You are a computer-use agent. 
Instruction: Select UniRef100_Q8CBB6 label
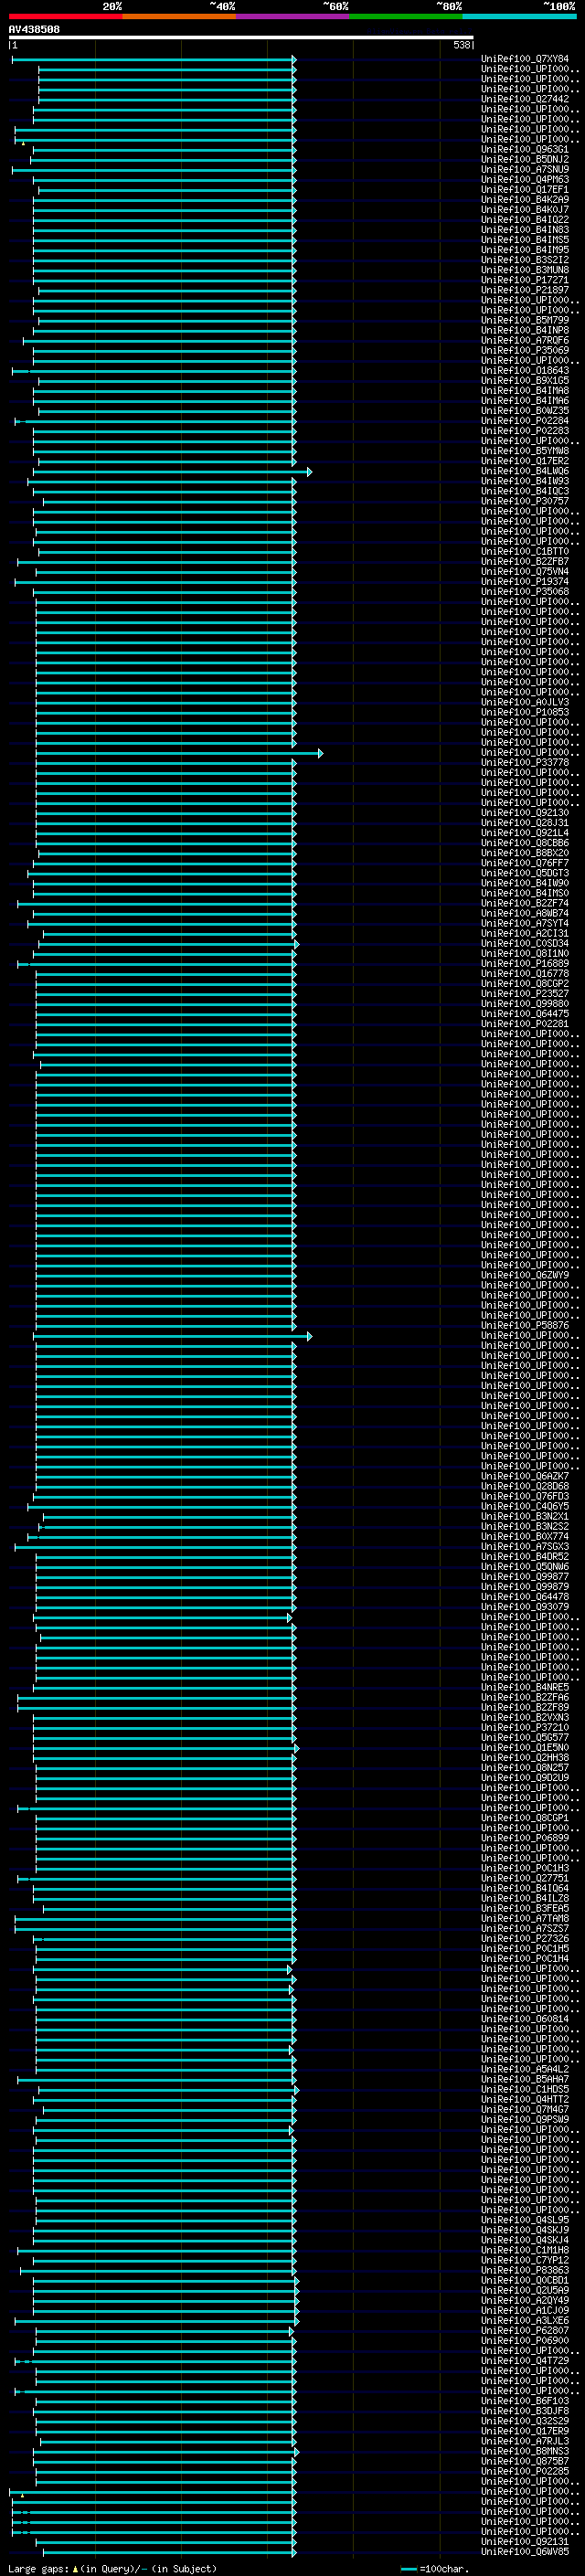click(525, 843)
